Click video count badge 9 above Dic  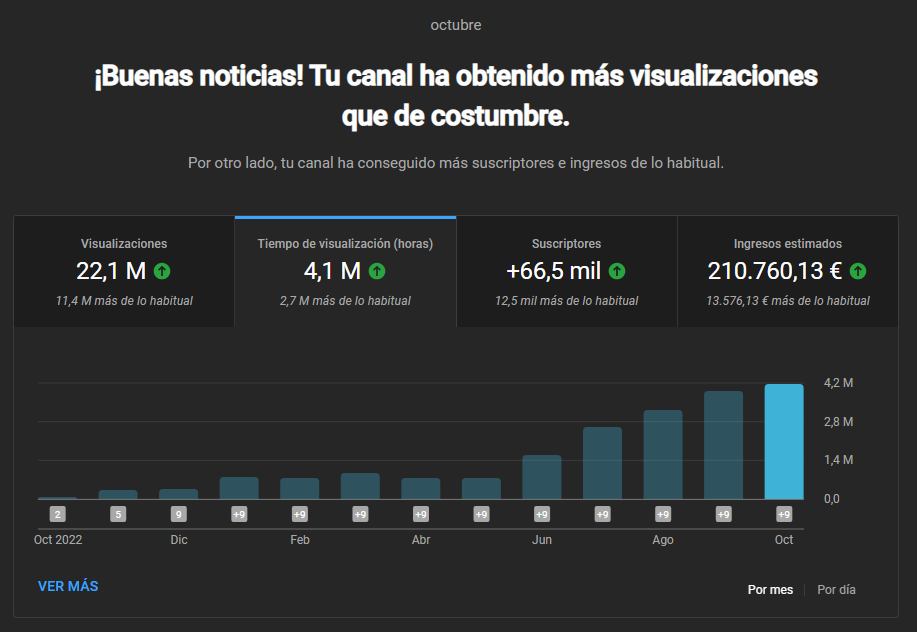click(178, 514)
